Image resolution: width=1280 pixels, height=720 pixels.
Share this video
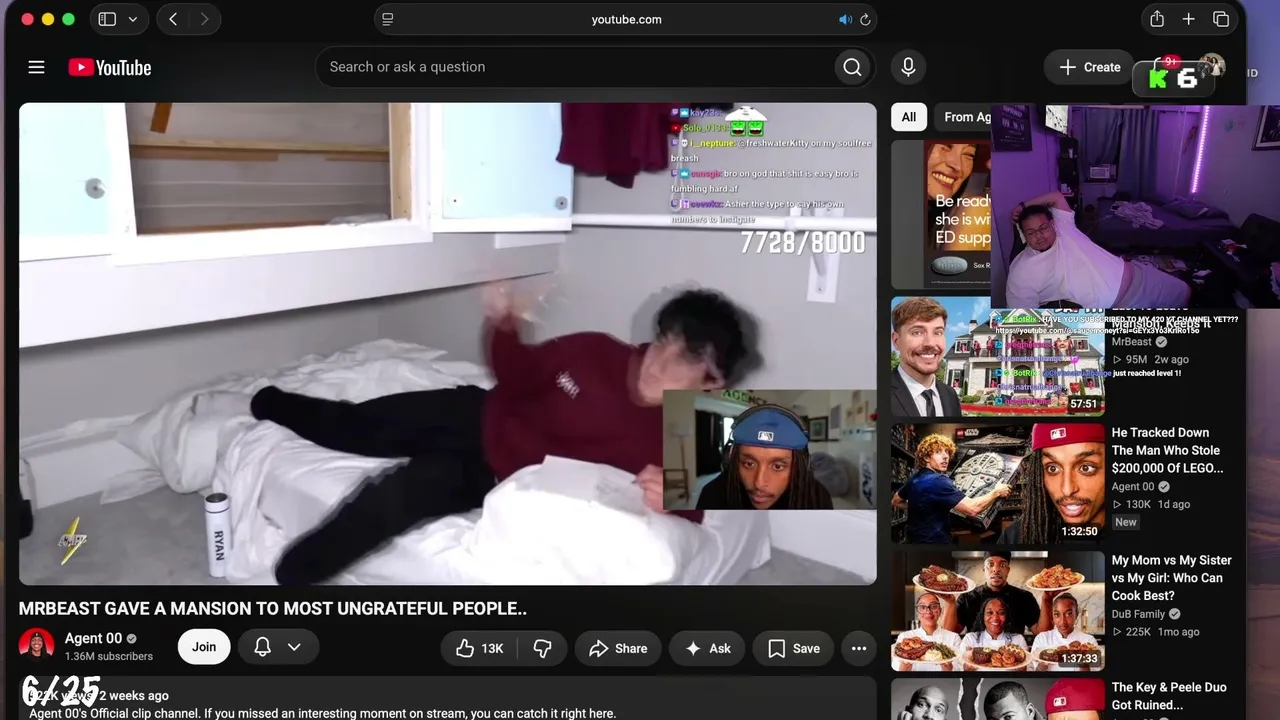(x=618, y=648)
